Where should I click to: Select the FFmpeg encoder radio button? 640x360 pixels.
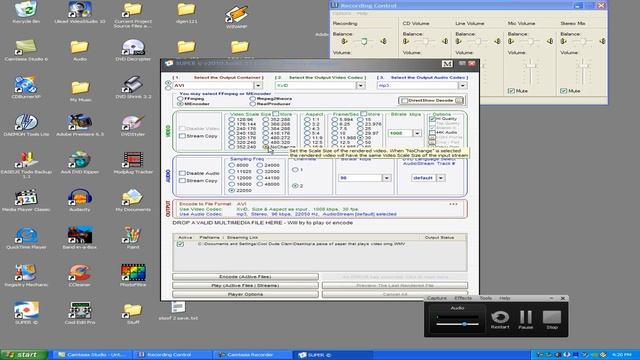(x=180, y=99)
